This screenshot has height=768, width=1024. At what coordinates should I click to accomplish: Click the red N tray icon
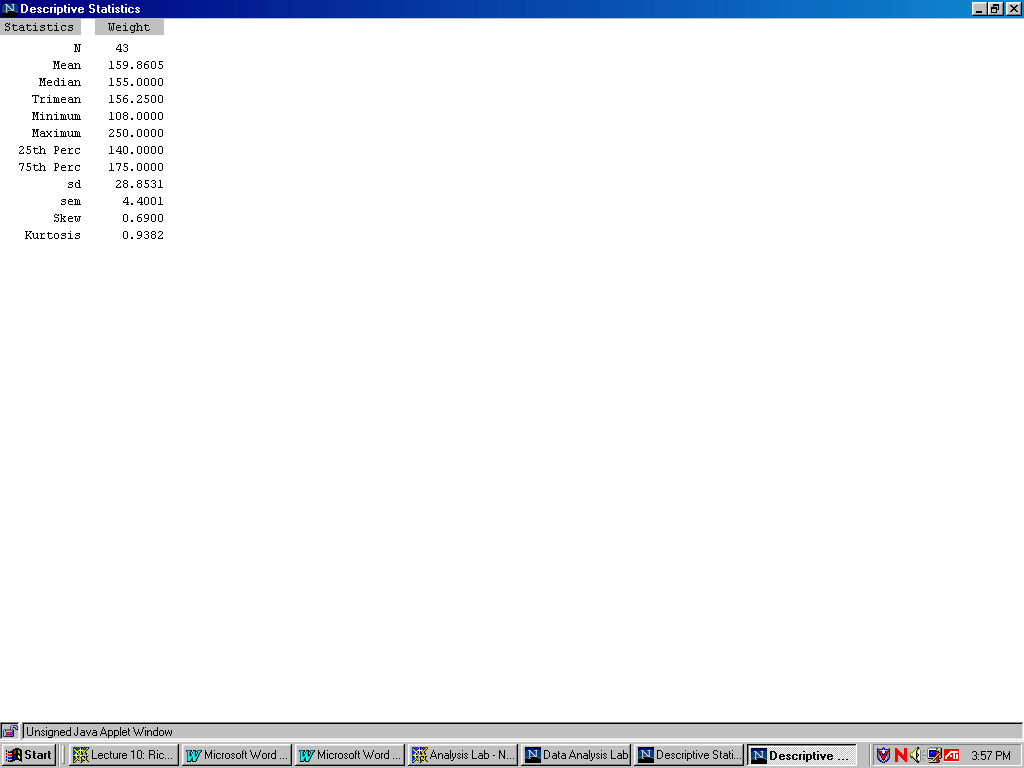(900, 755)
